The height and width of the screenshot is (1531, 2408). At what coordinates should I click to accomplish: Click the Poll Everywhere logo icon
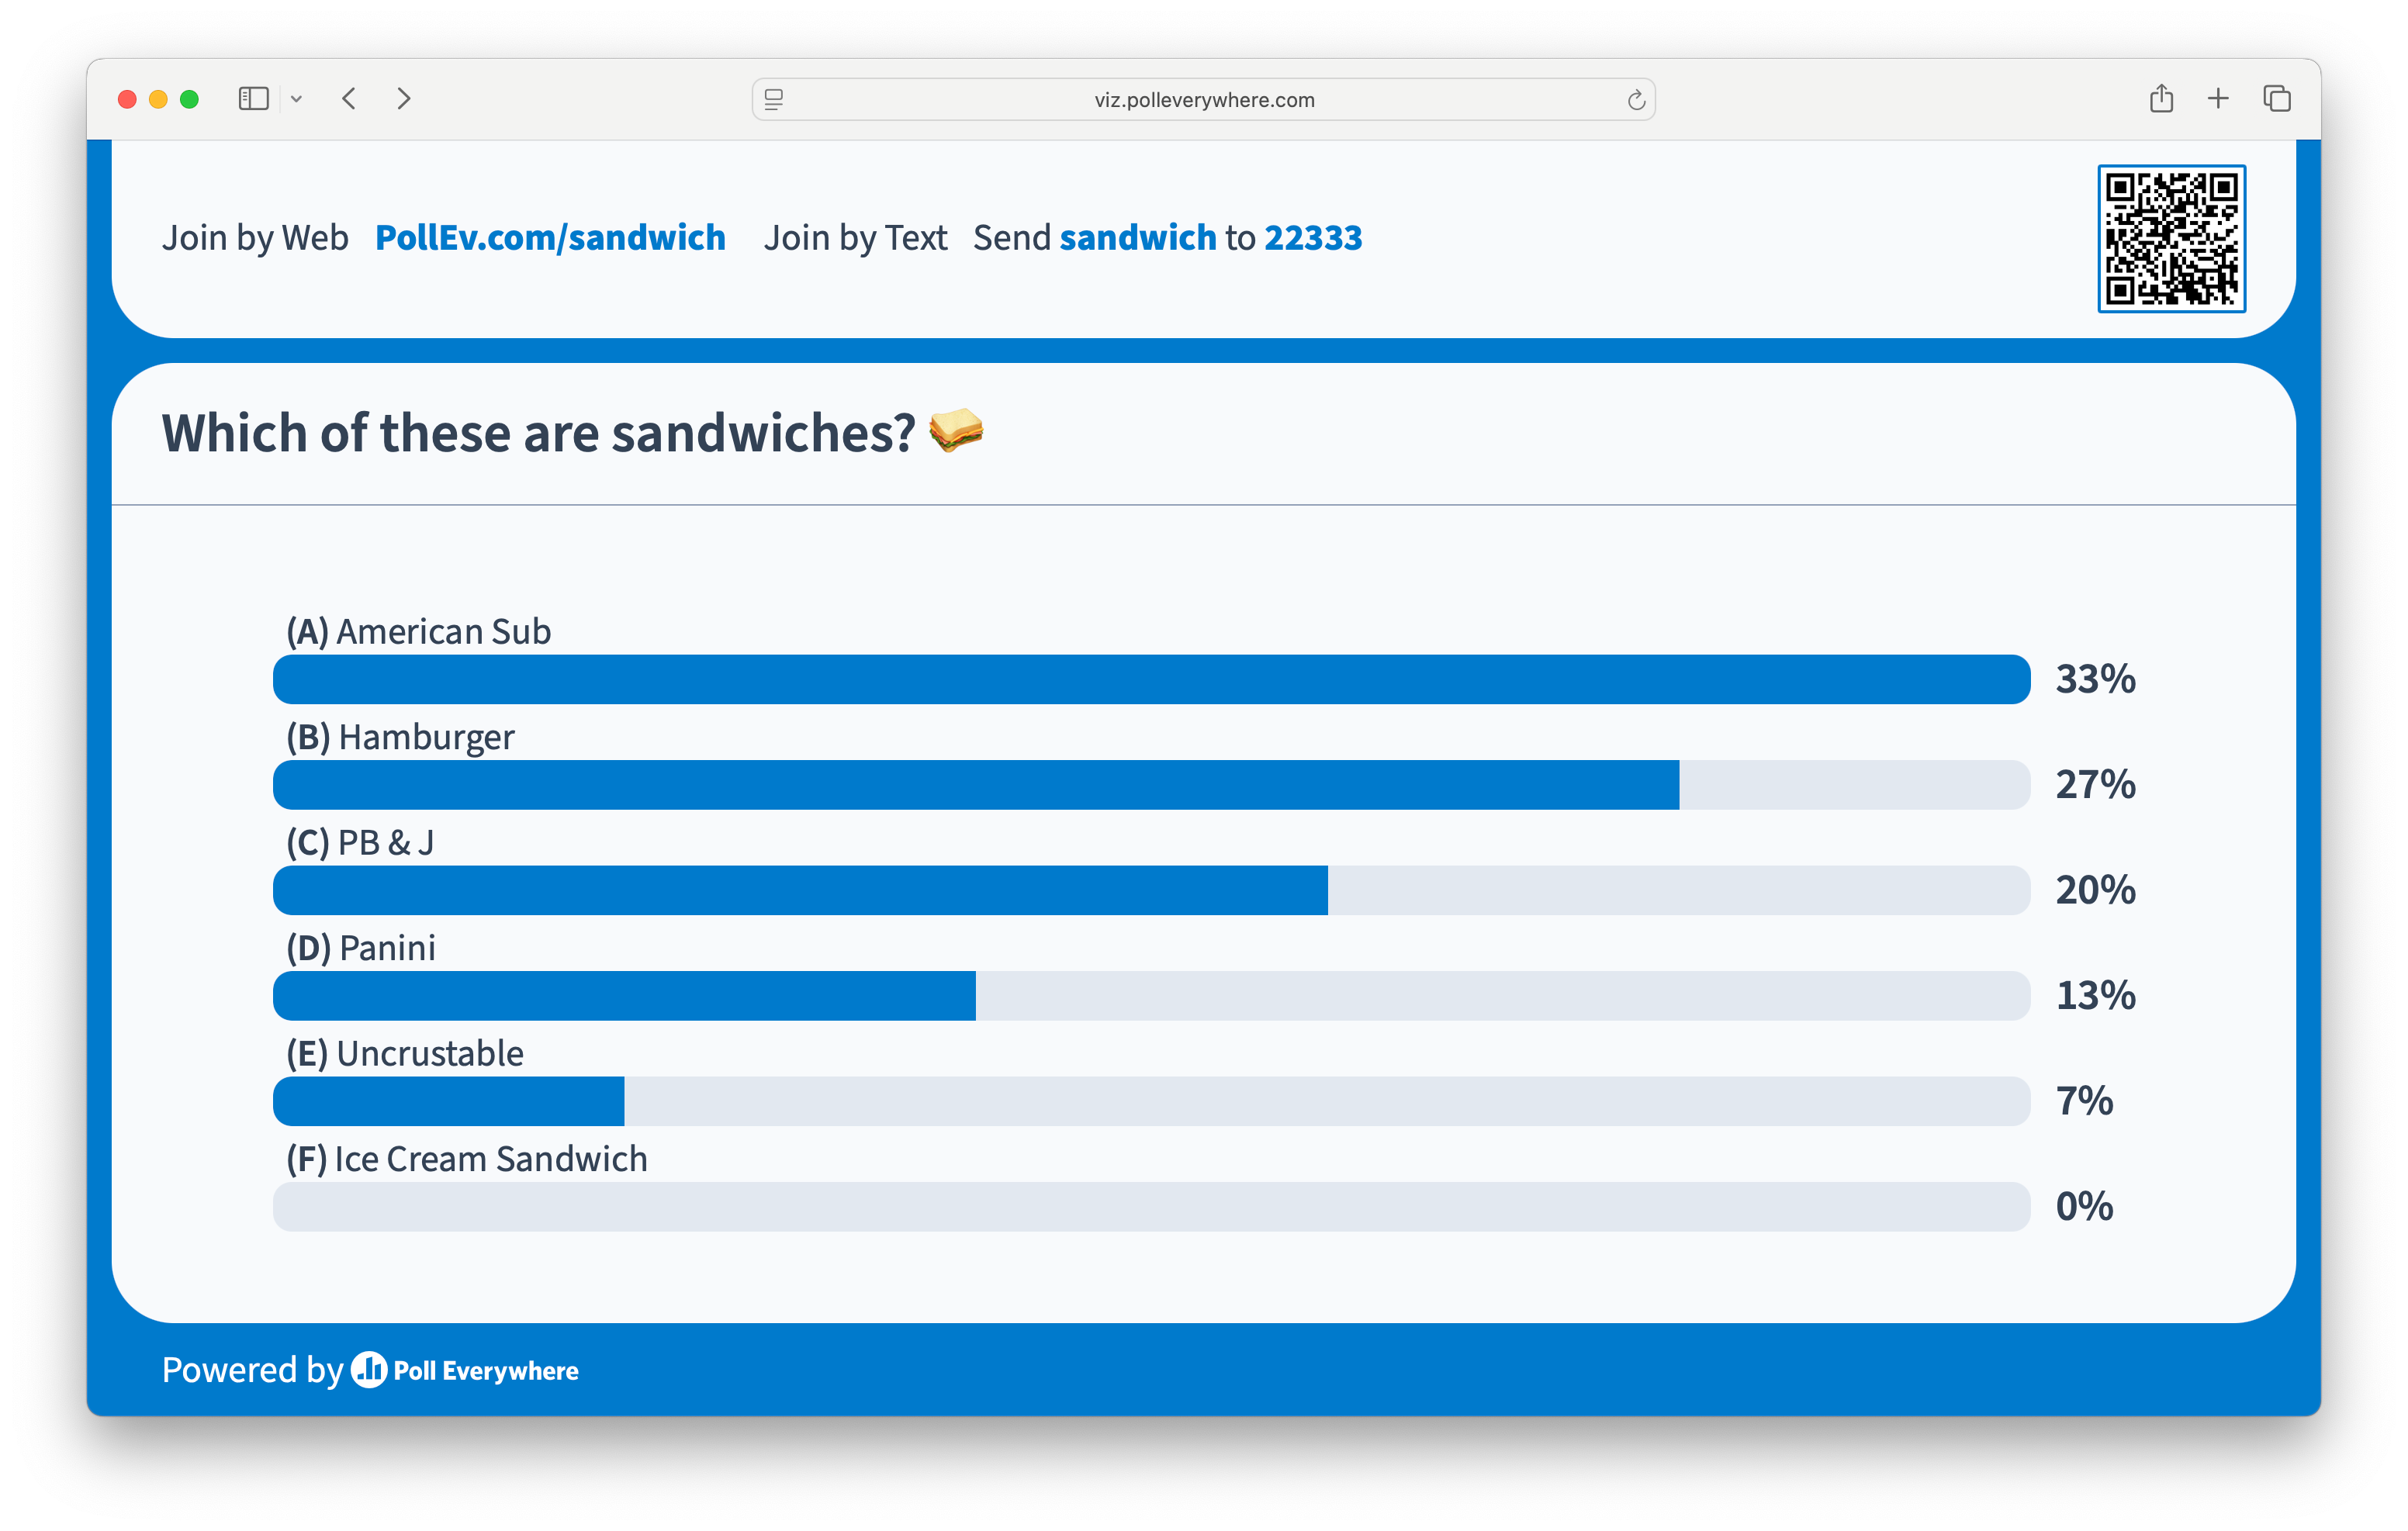[369, 1371]
